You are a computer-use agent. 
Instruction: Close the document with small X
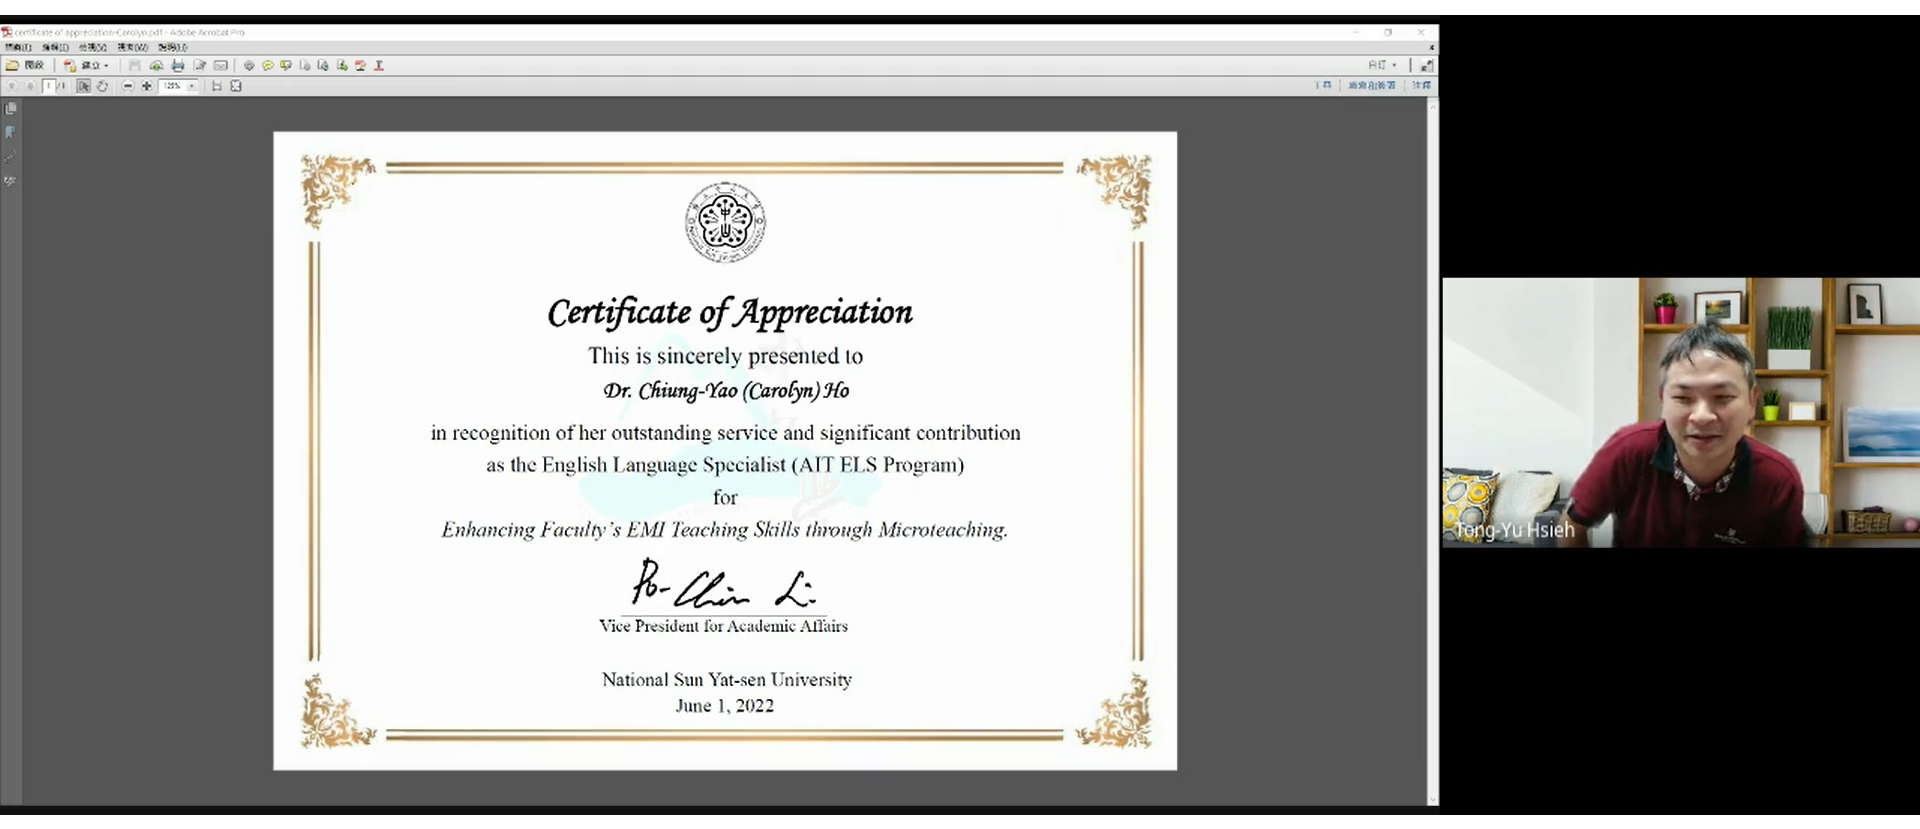point(1431,47)
